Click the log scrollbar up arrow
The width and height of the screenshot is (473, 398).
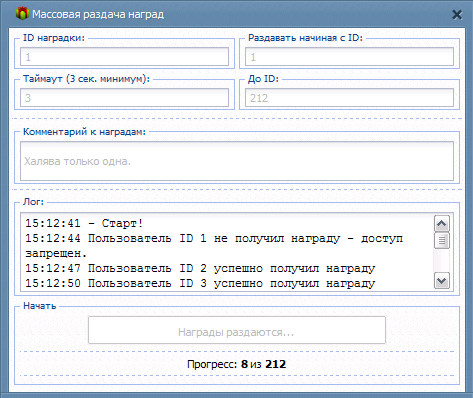[x=442, y=224]
